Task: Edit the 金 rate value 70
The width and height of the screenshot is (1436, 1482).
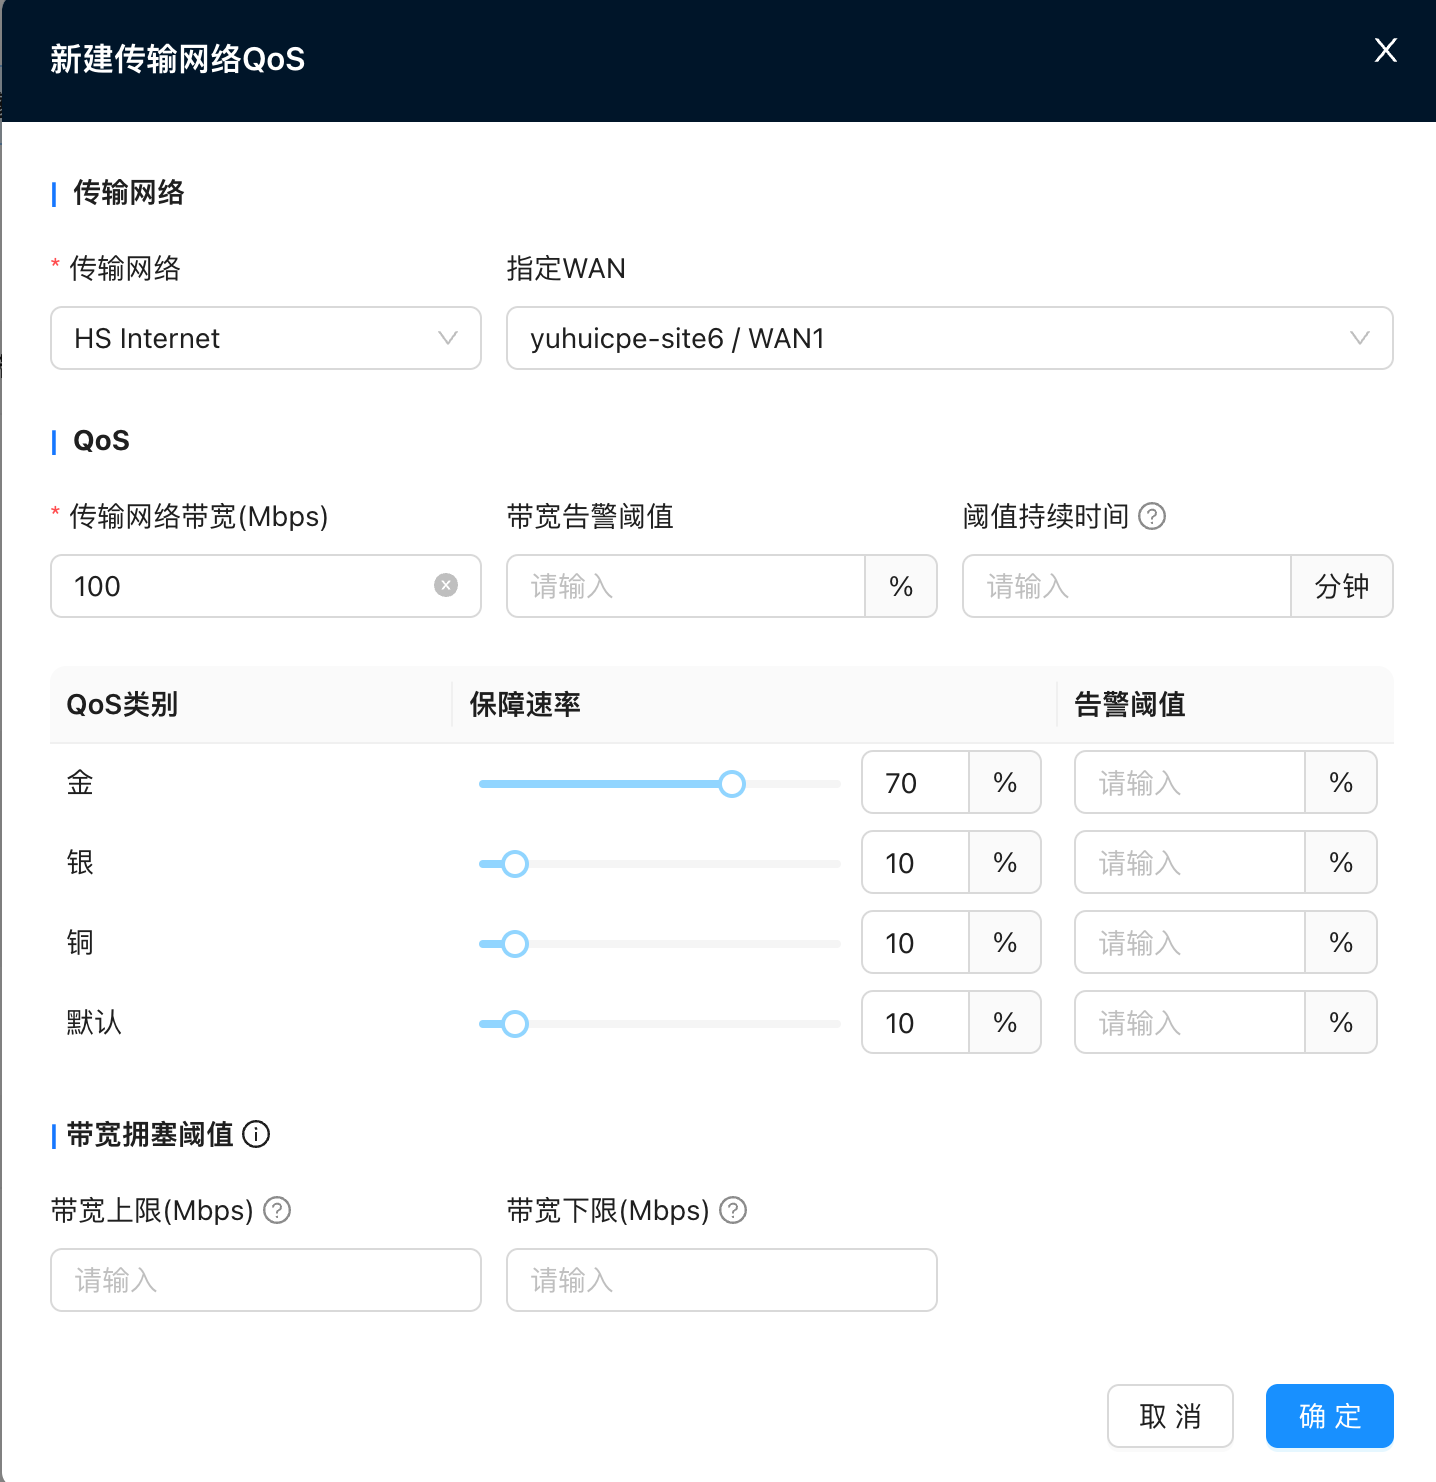Action: 915,782
